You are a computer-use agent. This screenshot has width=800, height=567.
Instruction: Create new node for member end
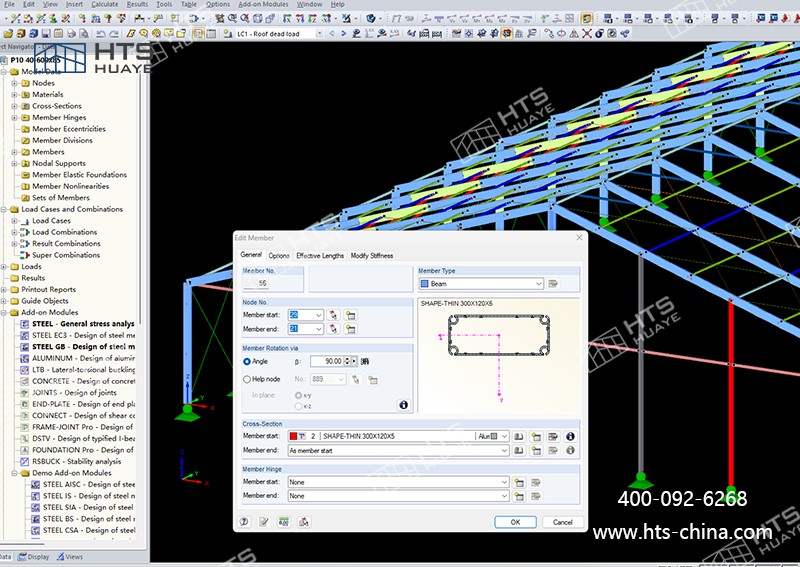click(x=351, y=329)
